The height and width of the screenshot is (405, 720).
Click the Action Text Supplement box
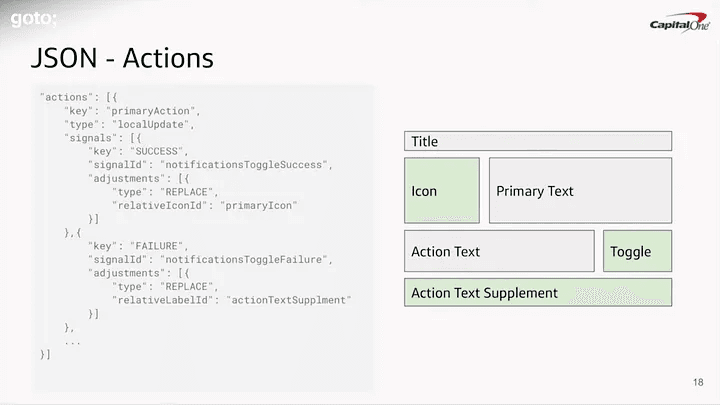(x=537, y=292)
